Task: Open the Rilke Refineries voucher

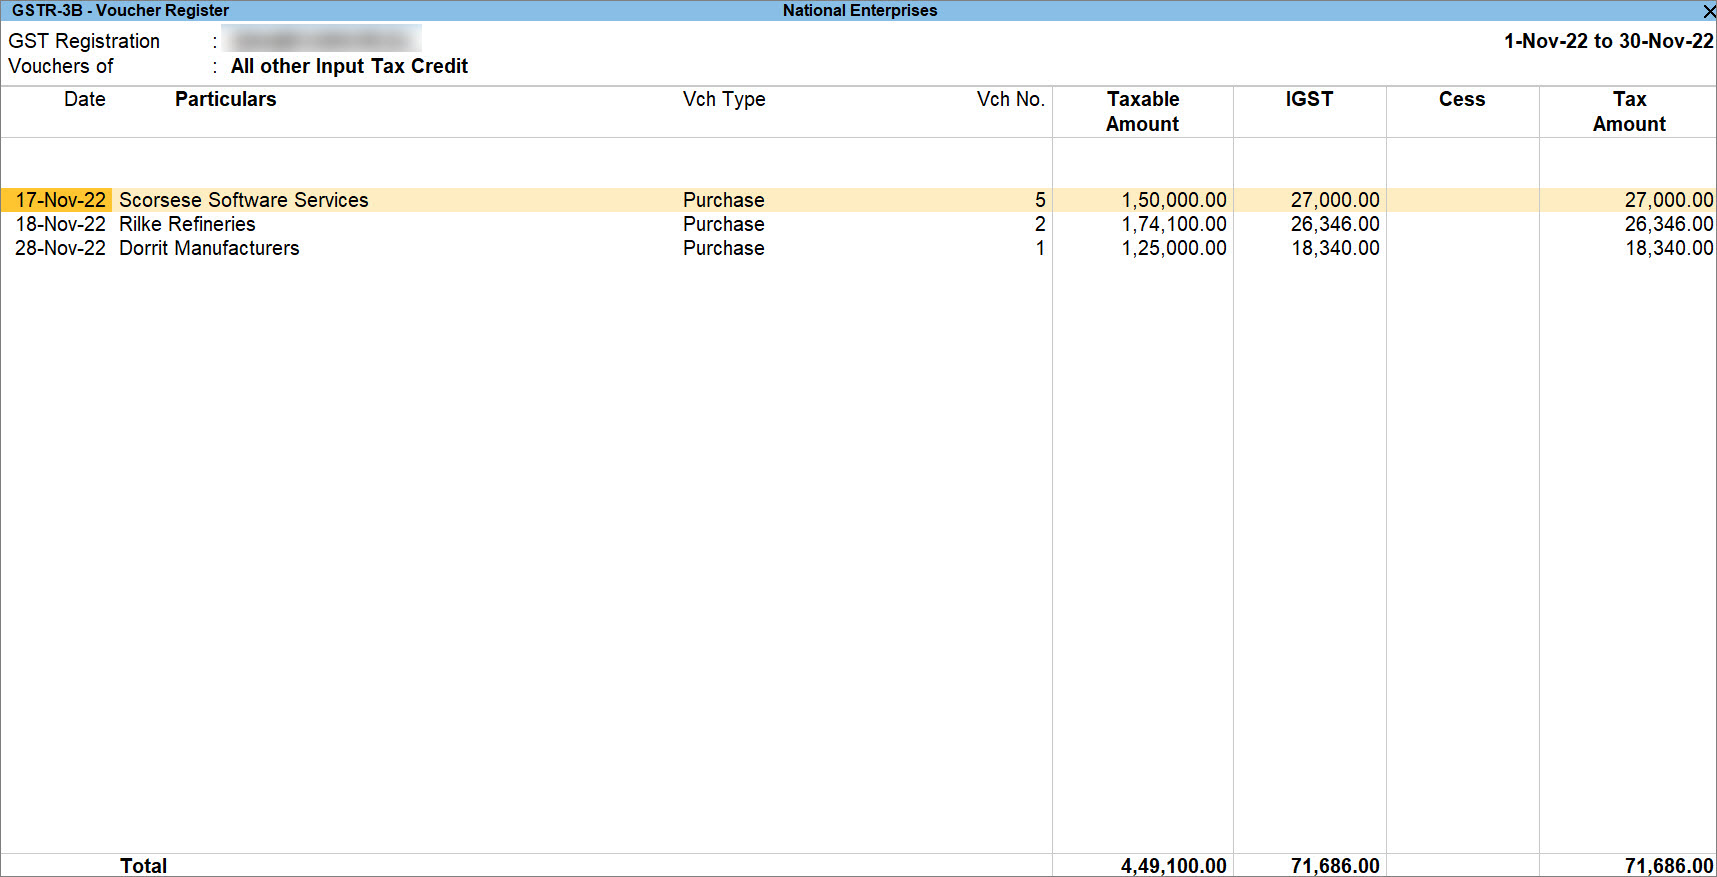Action: click(x=187, y=224)
